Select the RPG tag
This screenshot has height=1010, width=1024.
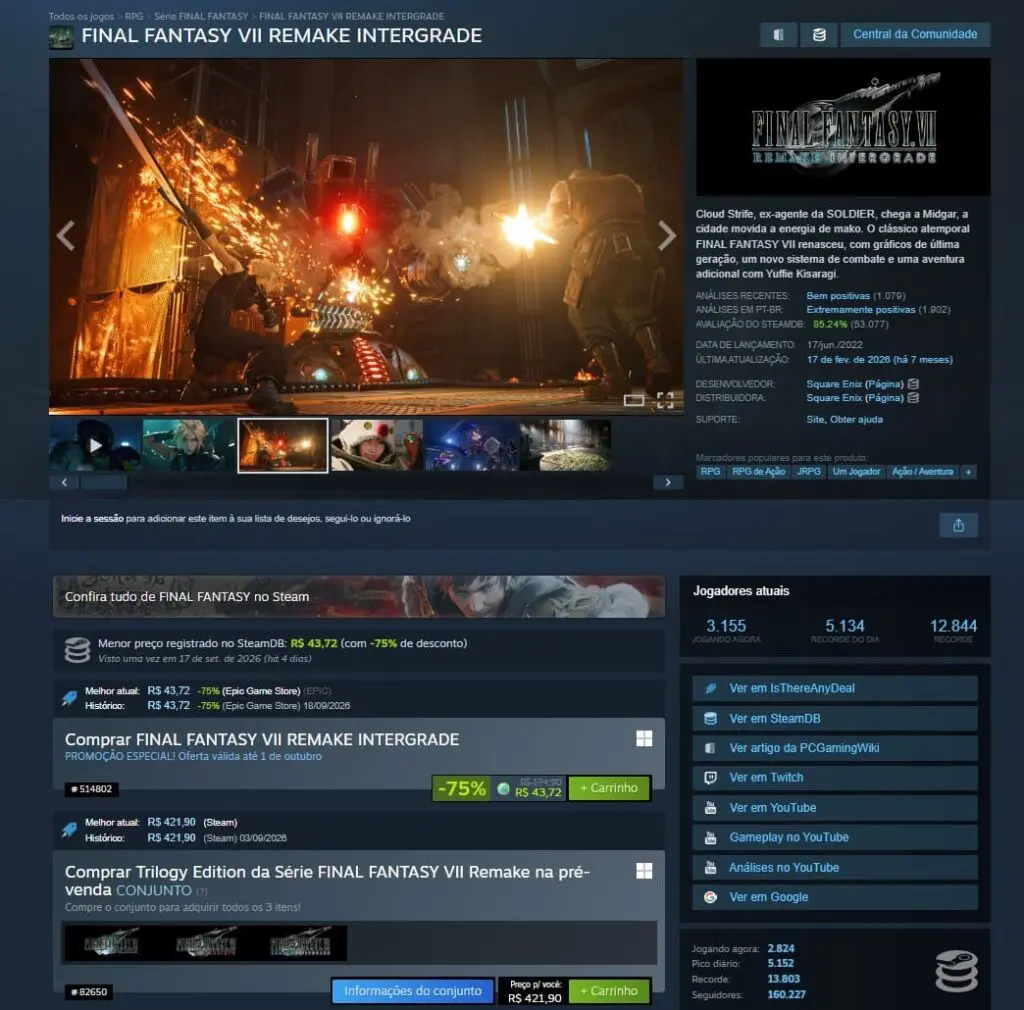(x=710, y=471)
